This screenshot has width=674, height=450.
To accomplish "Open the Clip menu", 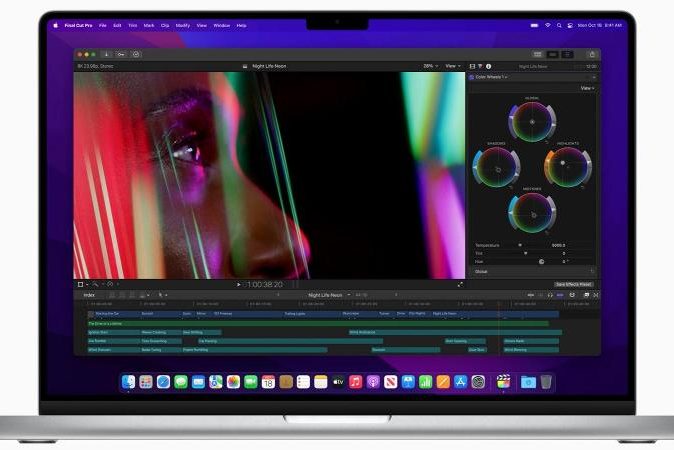I will (165, 25).
